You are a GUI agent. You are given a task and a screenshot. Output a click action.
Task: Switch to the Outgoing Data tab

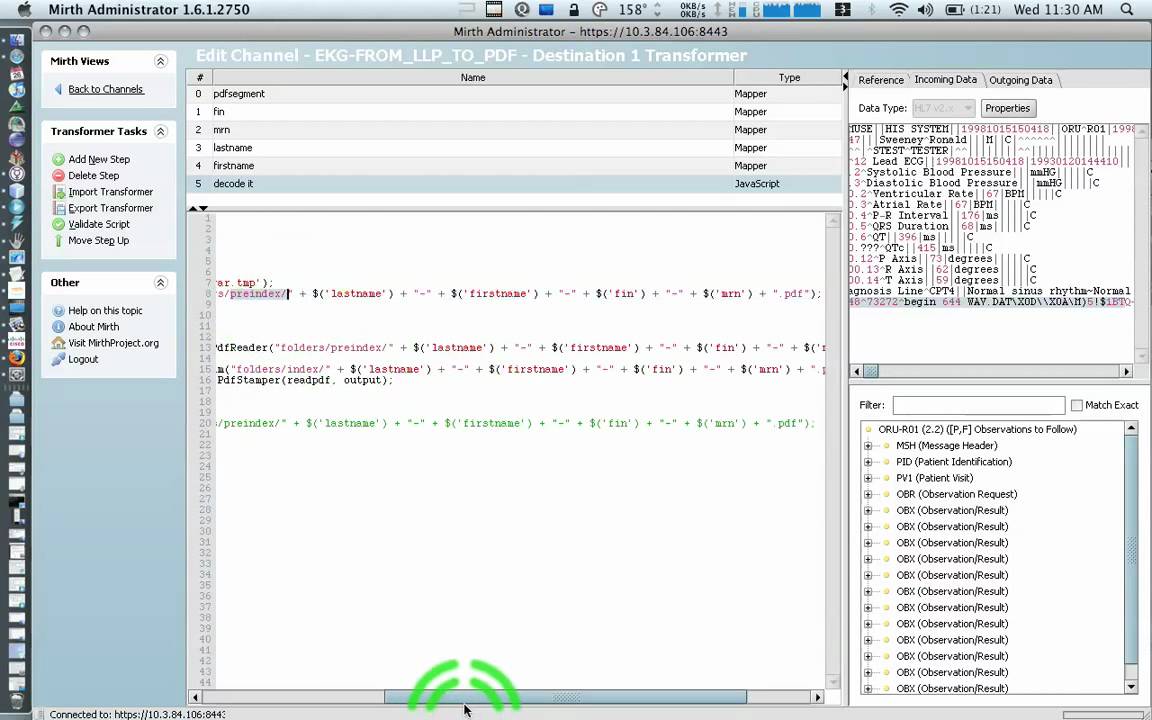(x=1020, y=80)
